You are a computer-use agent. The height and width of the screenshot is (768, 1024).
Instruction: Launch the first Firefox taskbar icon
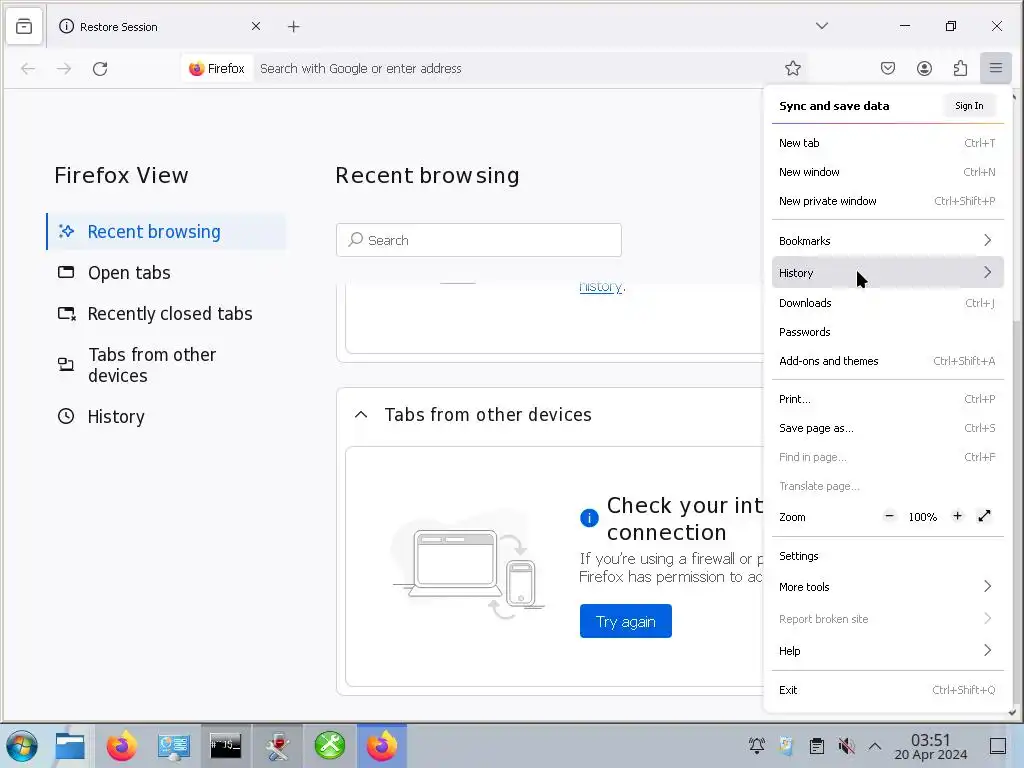(x=121, y=746)
